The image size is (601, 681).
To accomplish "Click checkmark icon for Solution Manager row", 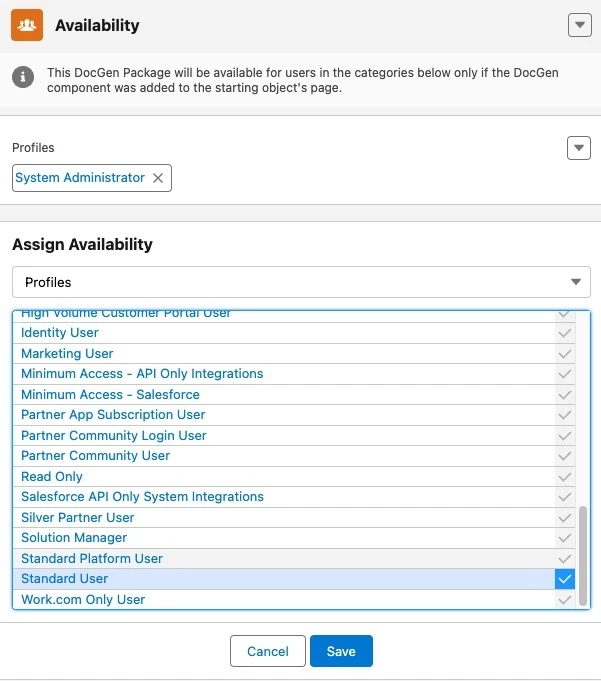I will (x=565, y=538).
